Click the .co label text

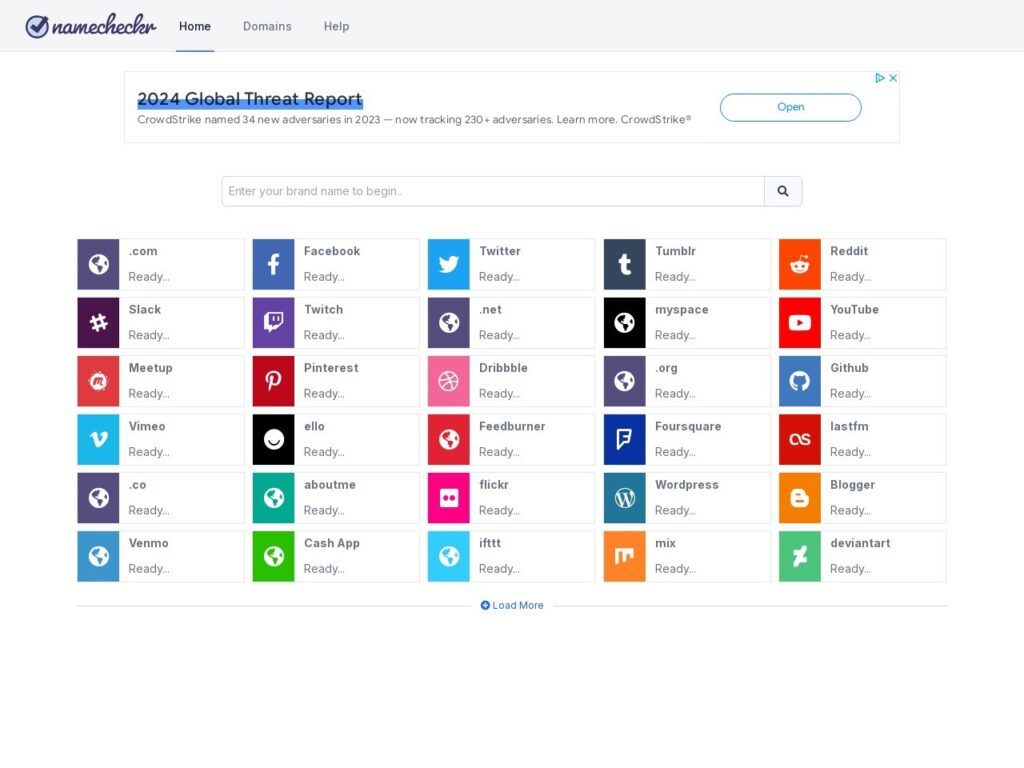(137, 485)
